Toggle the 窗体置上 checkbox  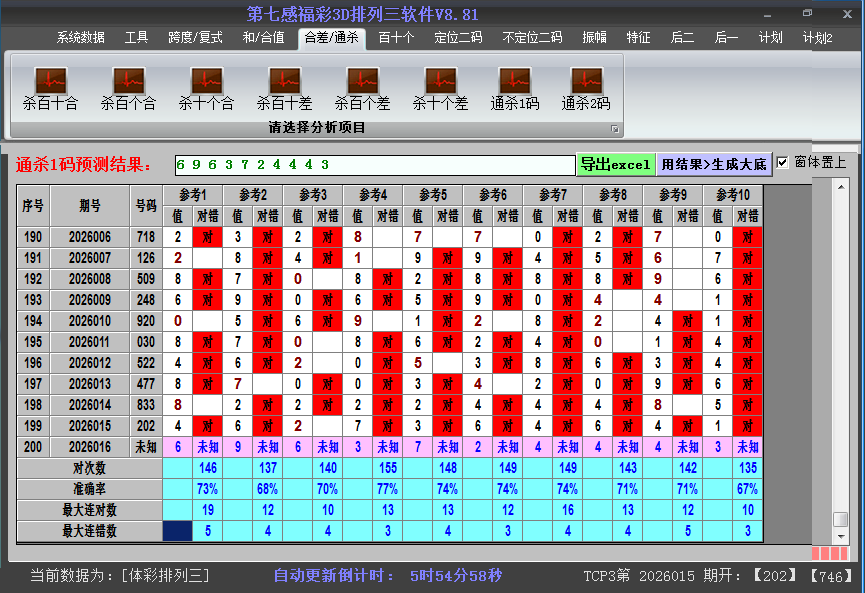tap(783, 163)
